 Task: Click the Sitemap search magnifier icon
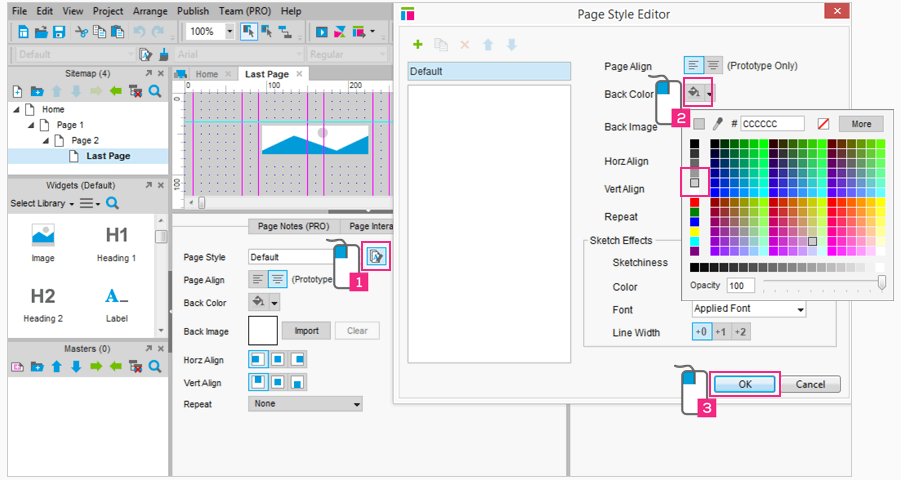pyautogui.click(x=155, y=91)
